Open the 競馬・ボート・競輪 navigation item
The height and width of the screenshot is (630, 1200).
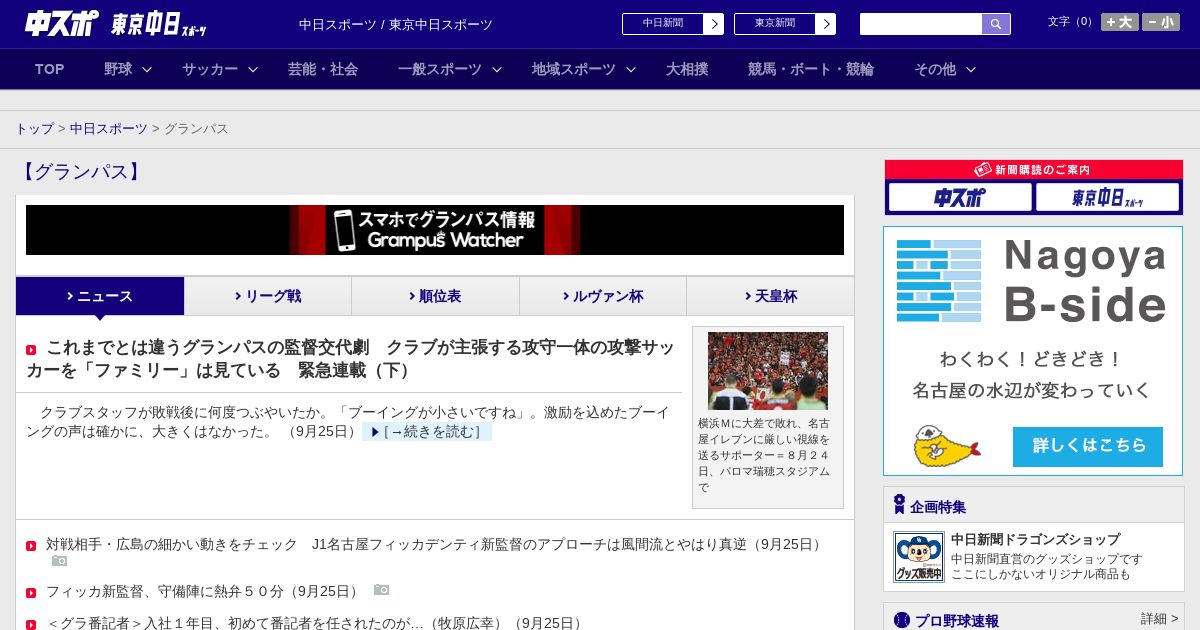tap(811, 69)
